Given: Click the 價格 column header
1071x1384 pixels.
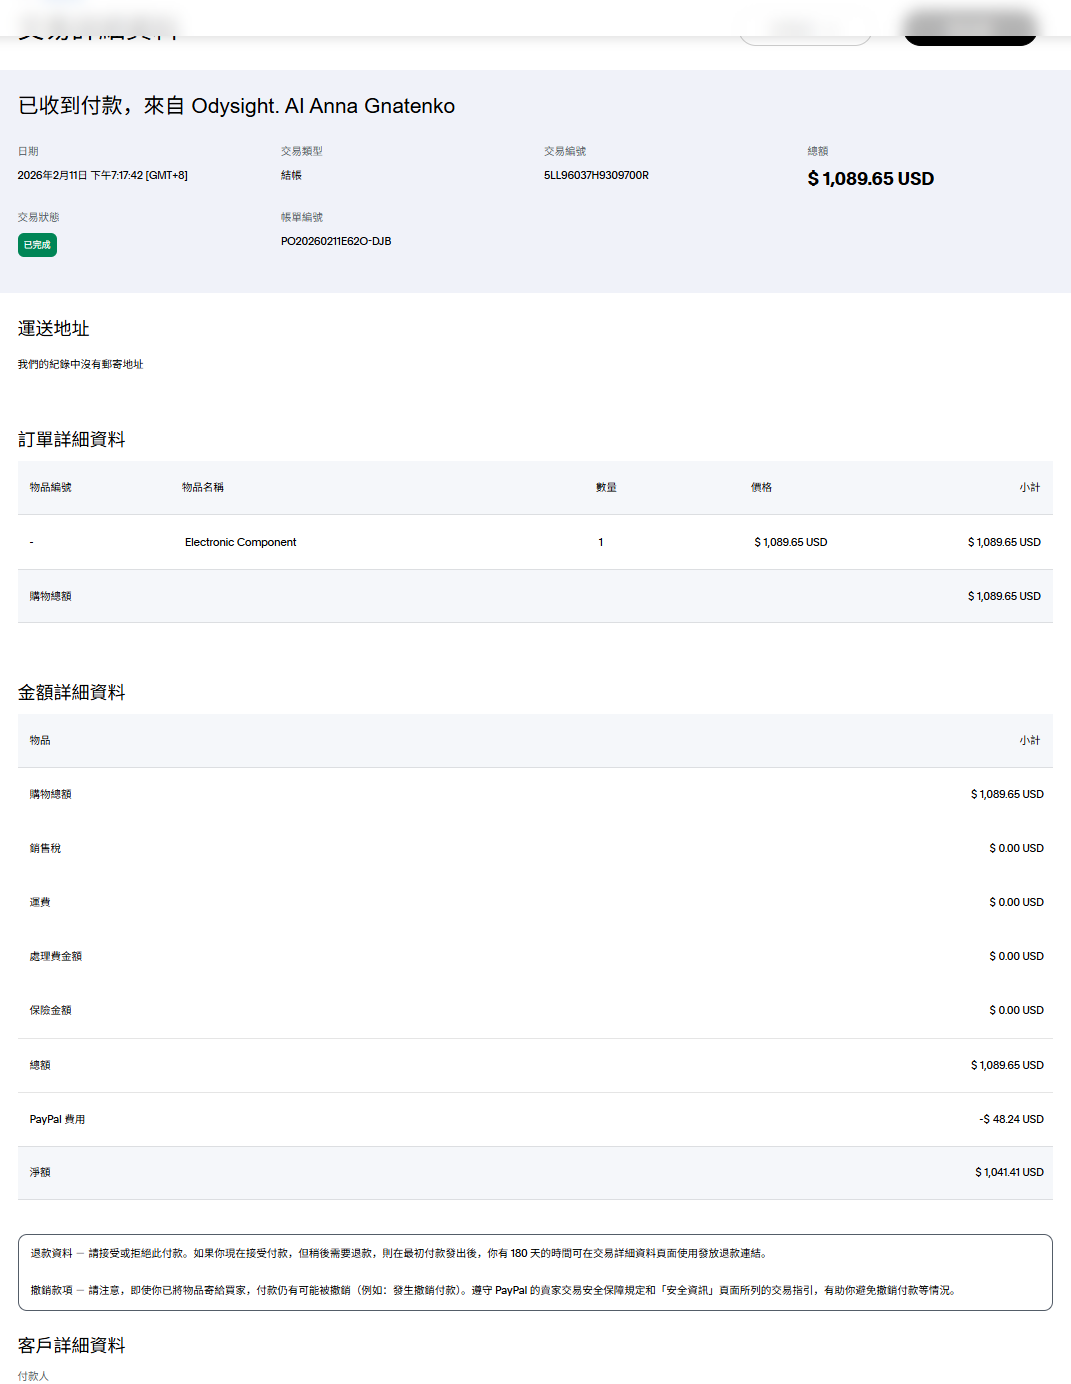Looking at the screenshot, I should (761, 487).
